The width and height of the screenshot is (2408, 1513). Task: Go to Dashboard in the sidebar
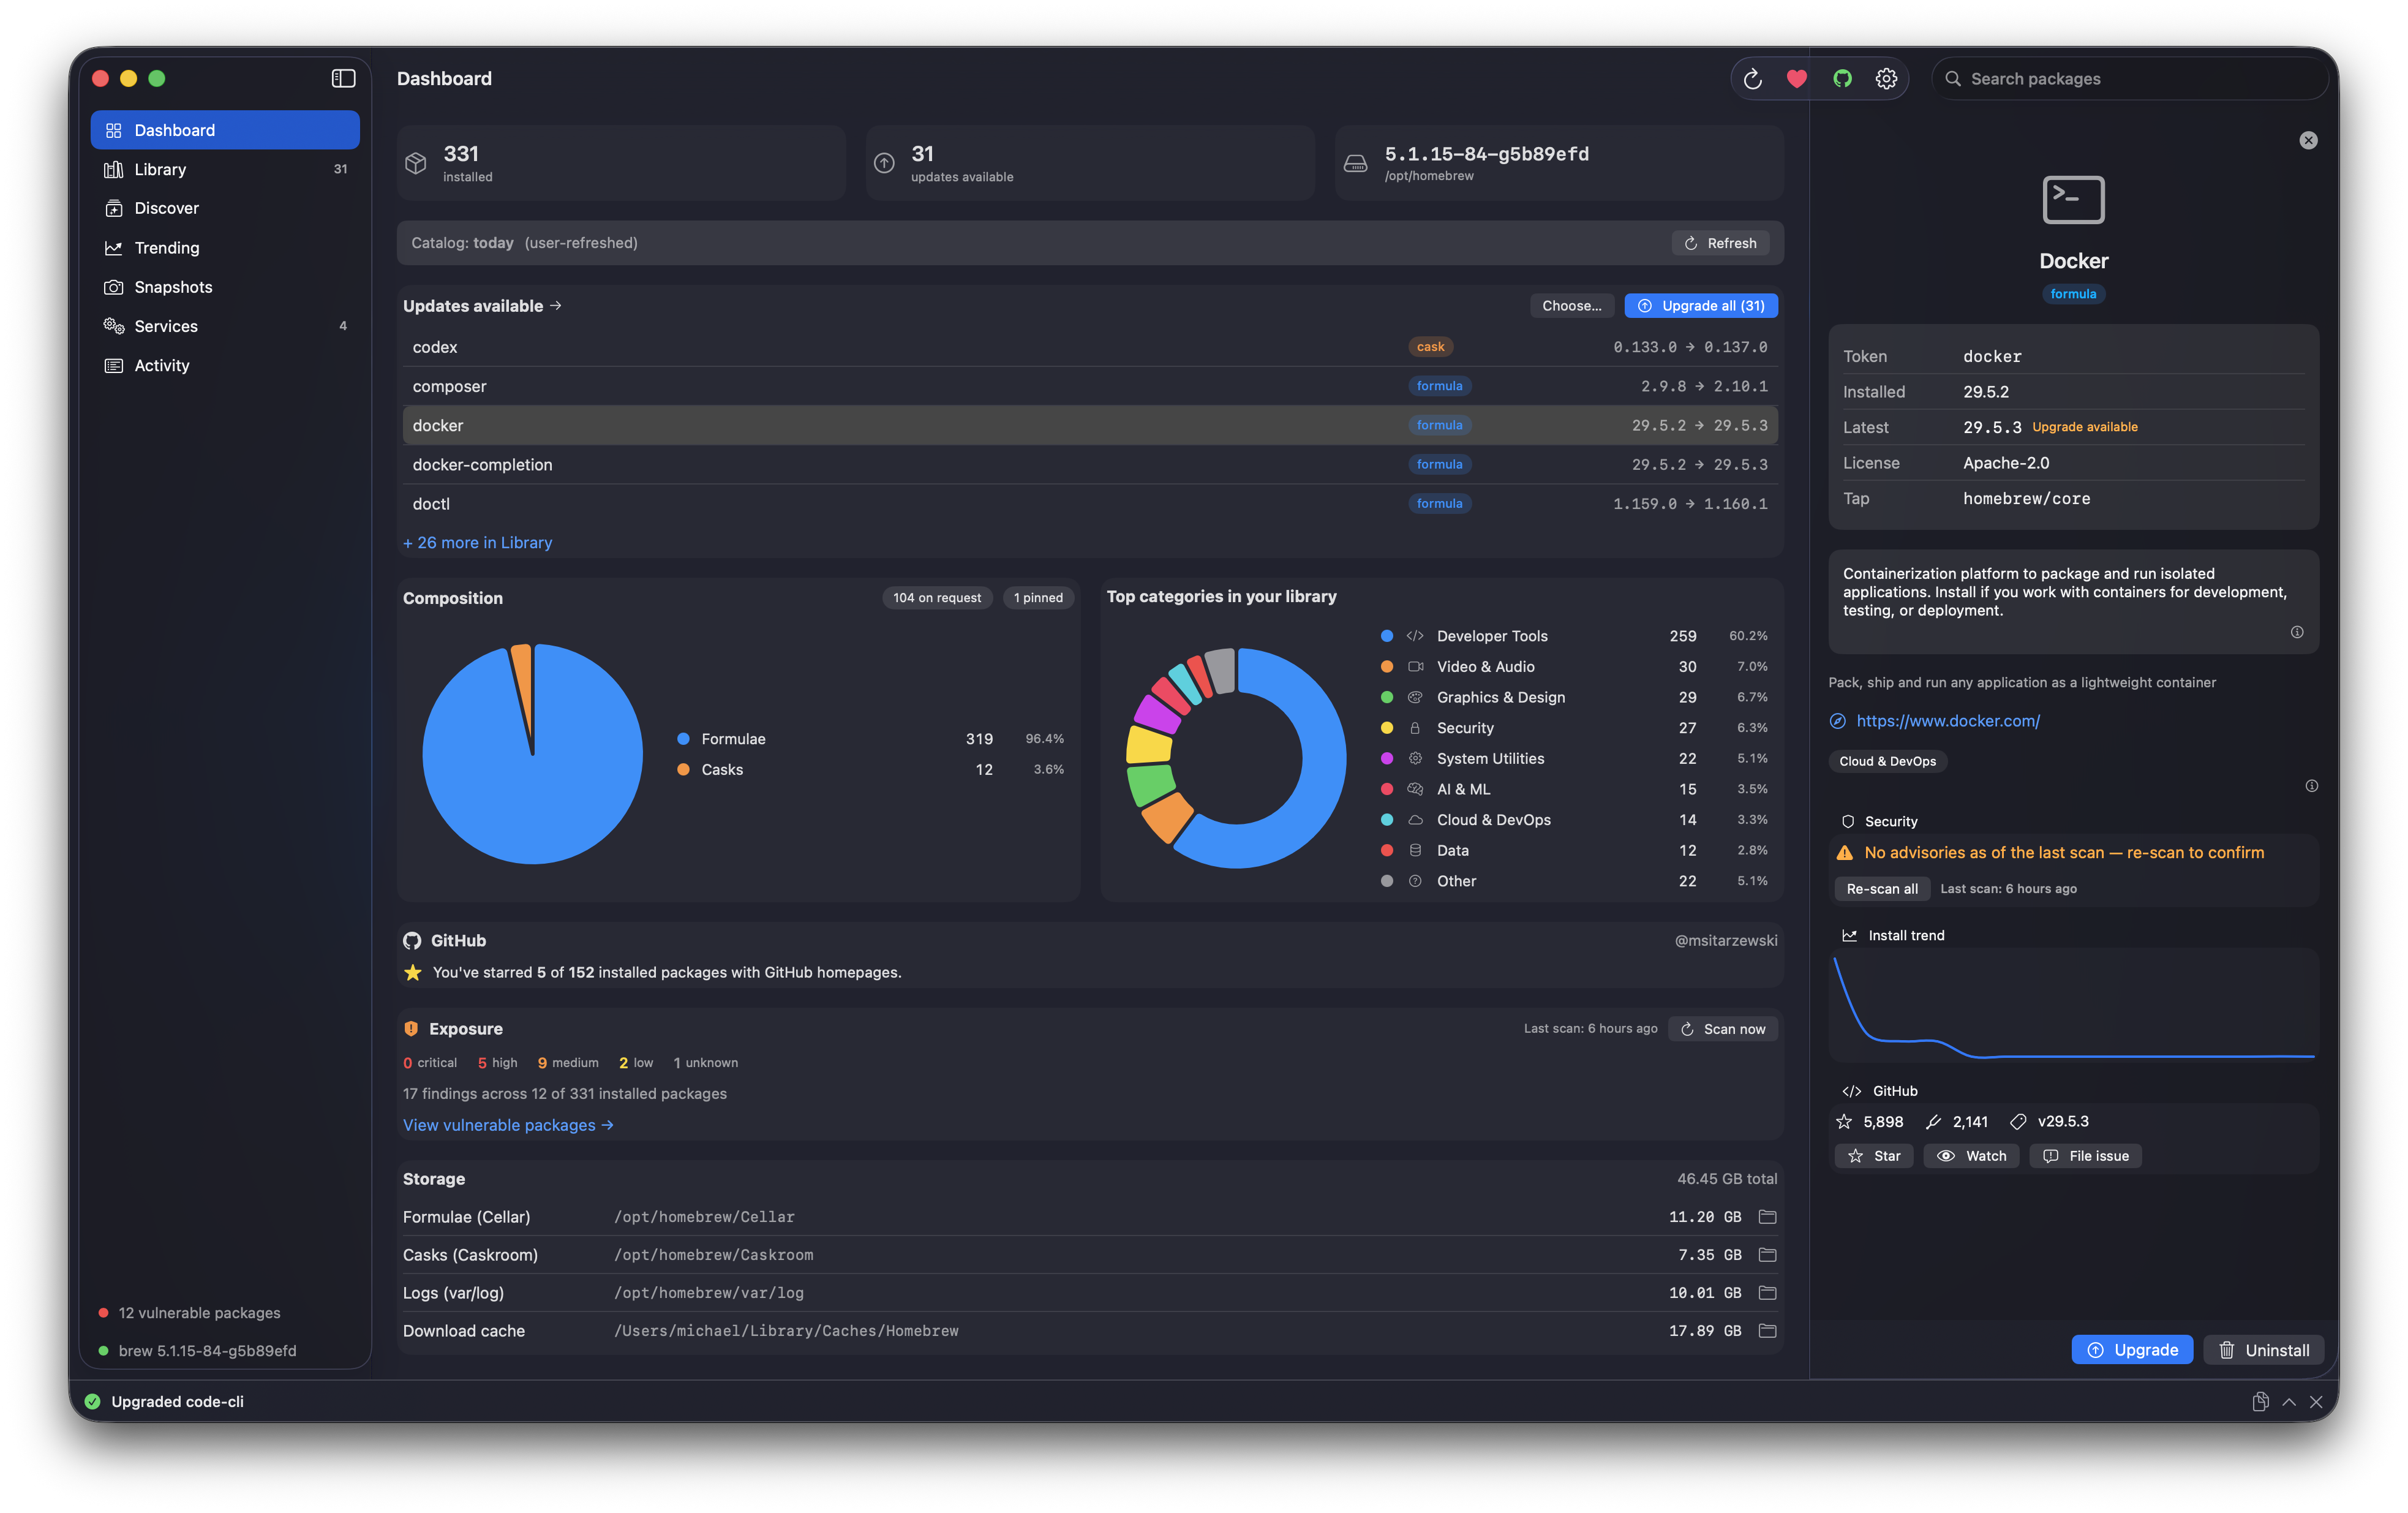pos(225,130)
